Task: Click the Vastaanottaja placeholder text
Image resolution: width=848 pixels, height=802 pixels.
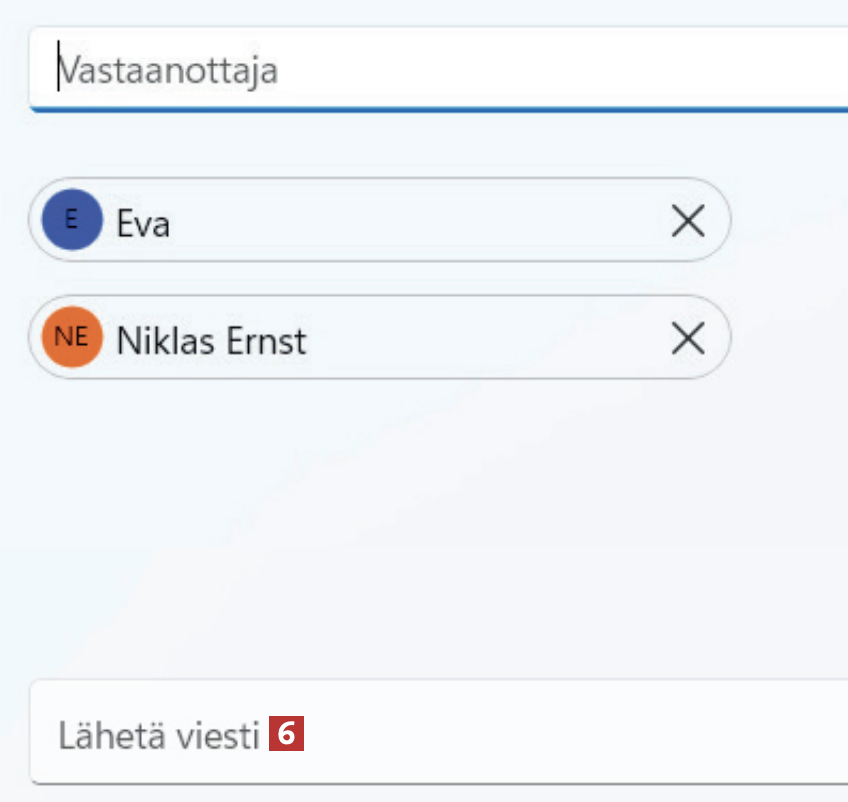Action: pyautogui.click(x=167, y=71)
